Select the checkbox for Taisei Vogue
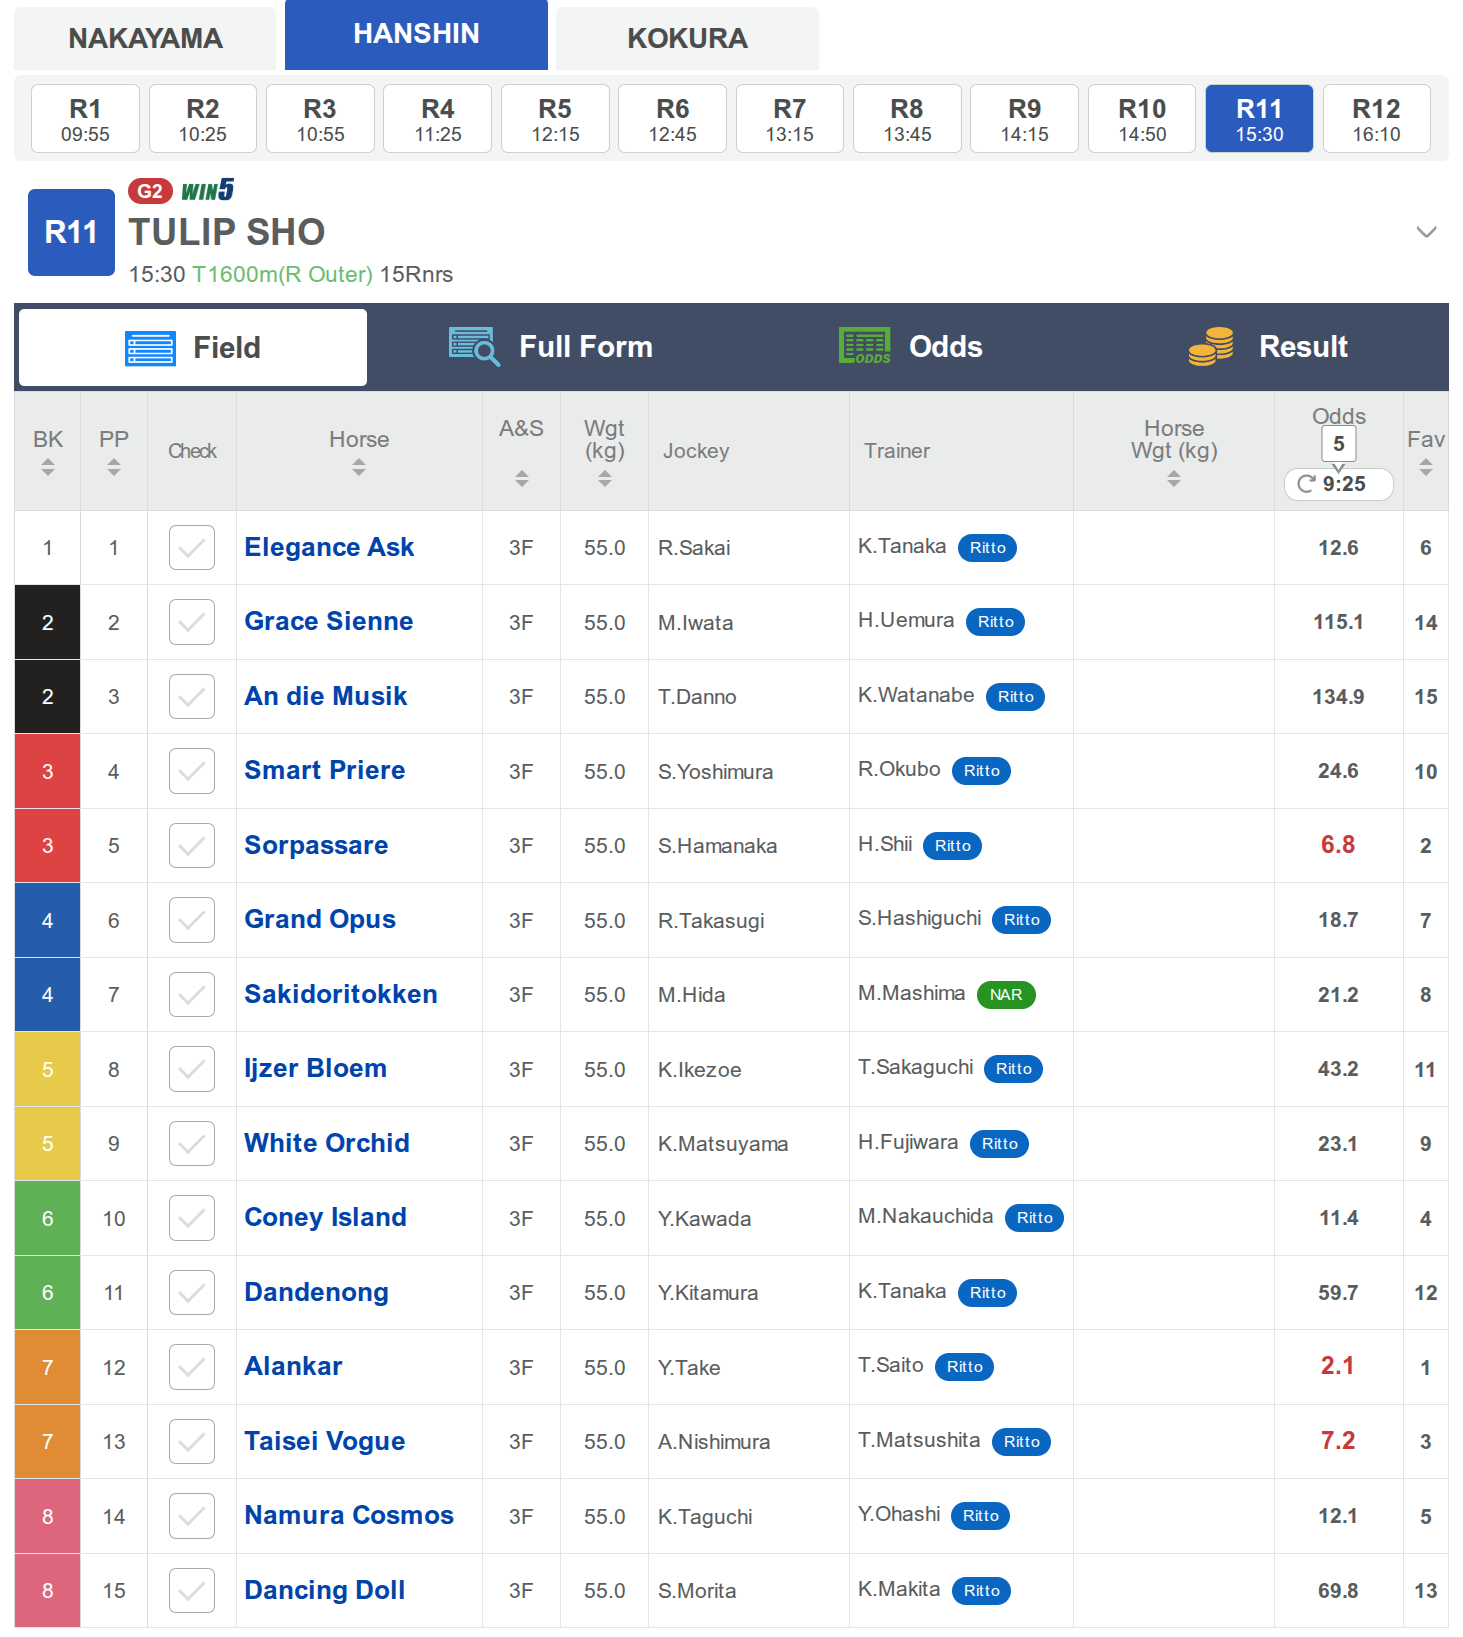The height and width of the screenshot is (1637, 1463). pyautogui.click(x=192, y=1442)
